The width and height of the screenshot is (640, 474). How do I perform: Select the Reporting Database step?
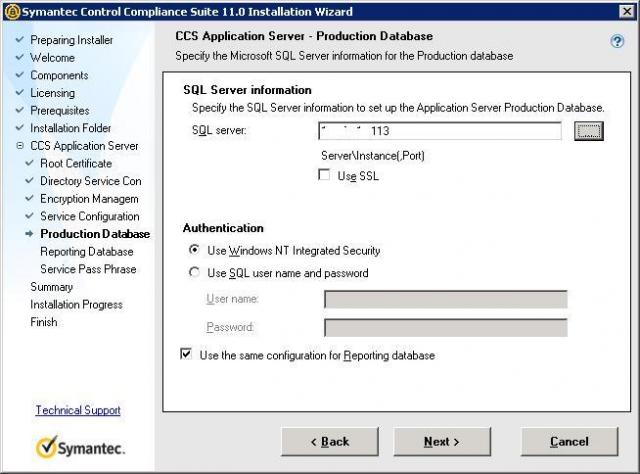[87, 251]
